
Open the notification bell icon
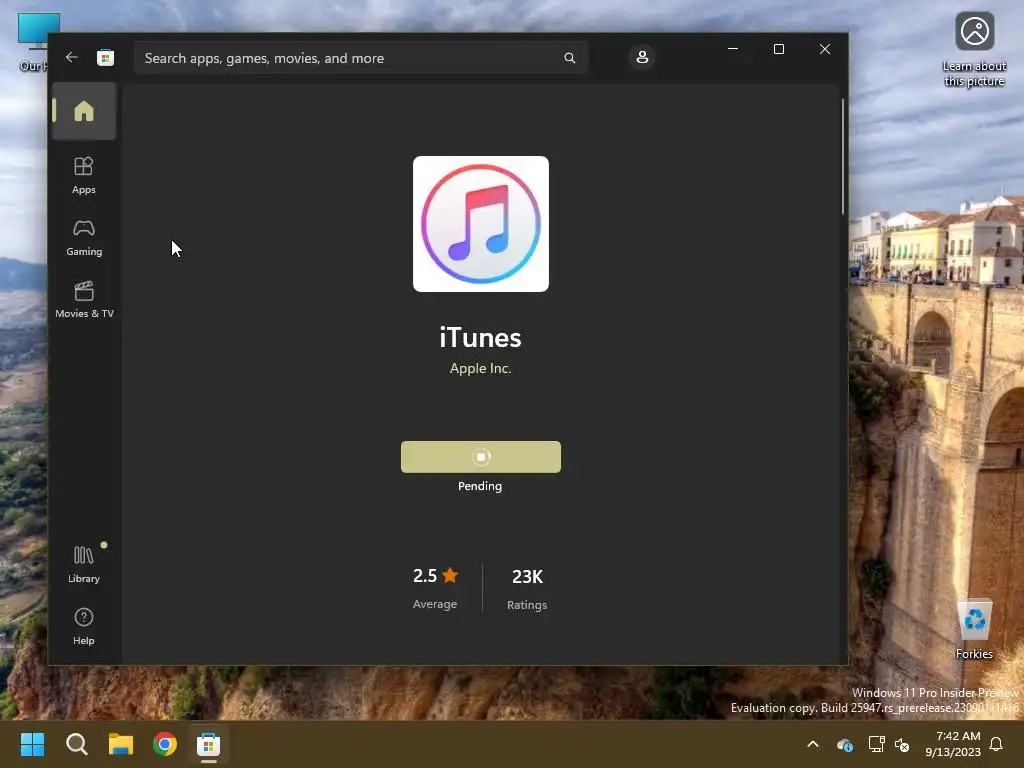996,744
